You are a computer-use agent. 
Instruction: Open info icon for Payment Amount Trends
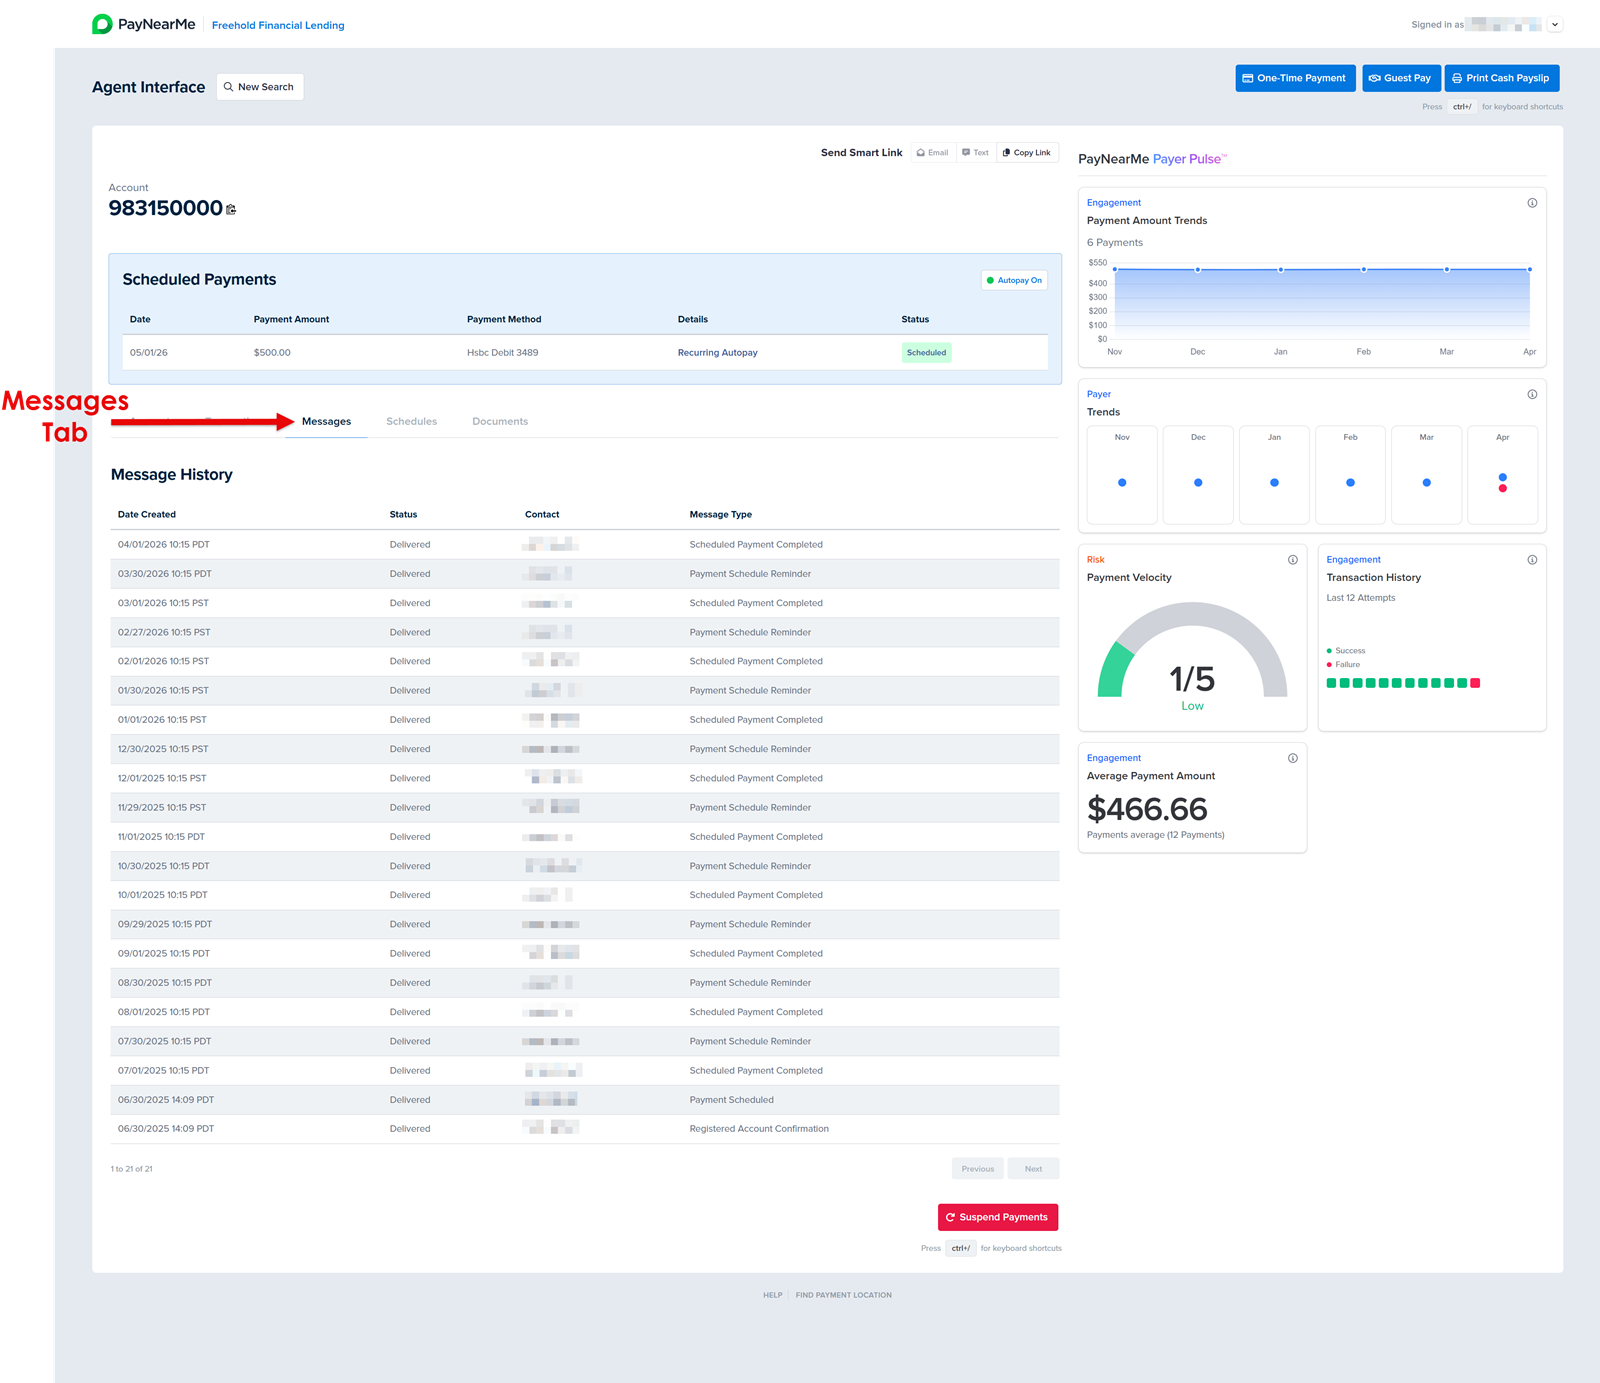click(1531, 203)
